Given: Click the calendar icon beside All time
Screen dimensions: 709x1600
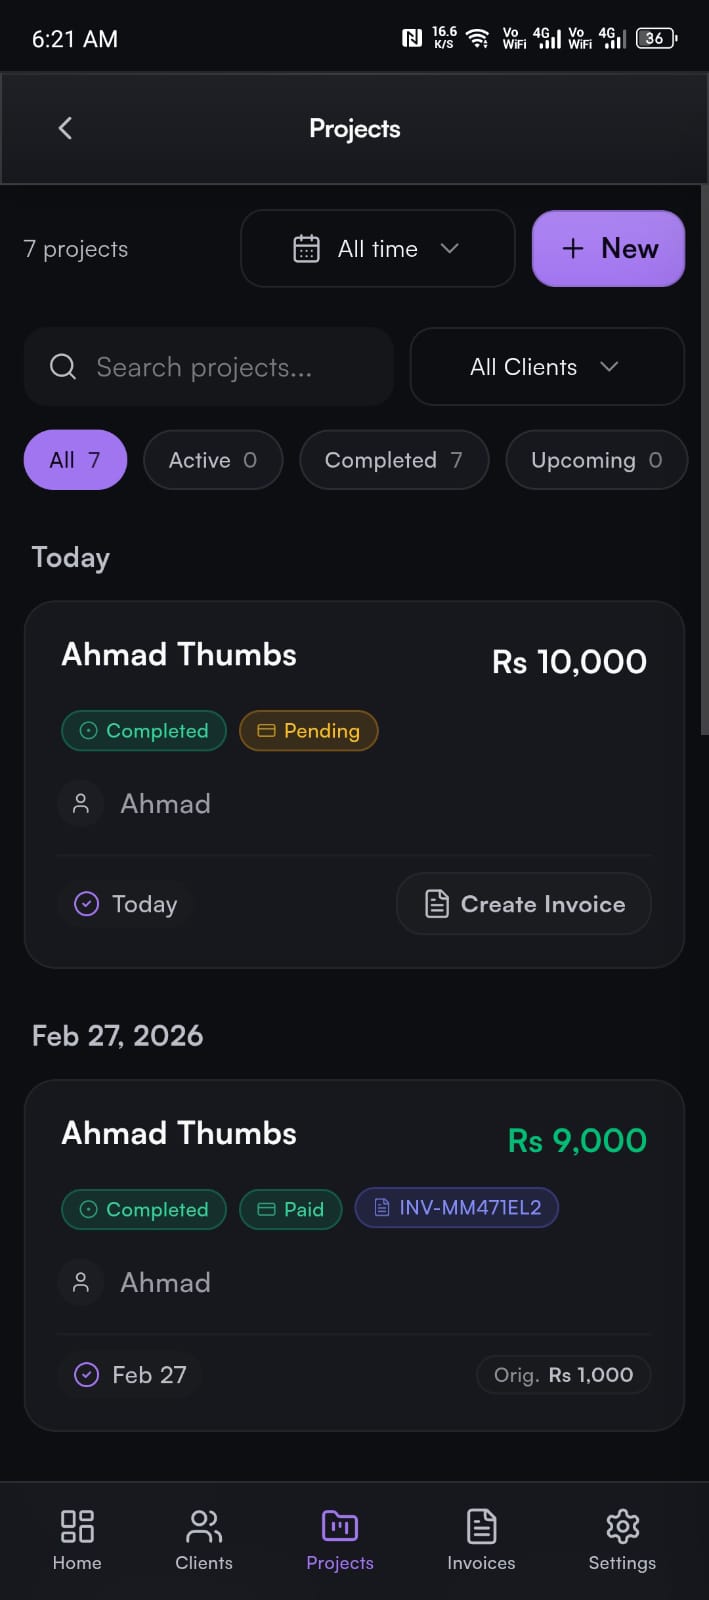Looking at the screenshot, I should (x=306, y=249).
